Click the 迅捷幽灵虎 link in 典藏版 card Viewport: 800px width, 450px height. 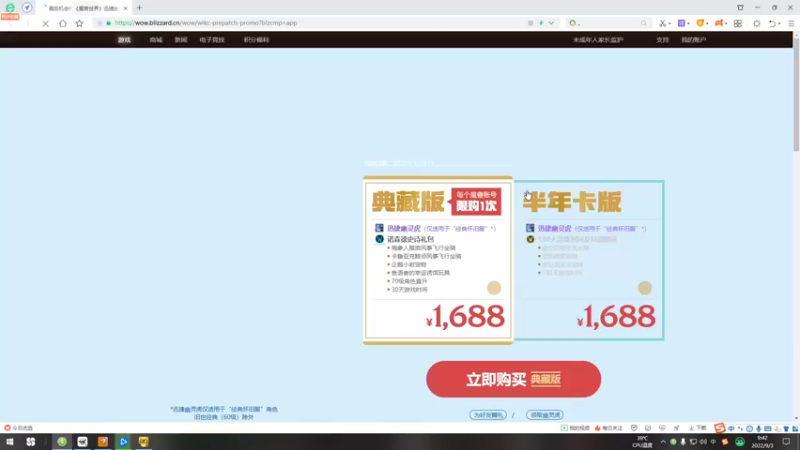[404, 229]
